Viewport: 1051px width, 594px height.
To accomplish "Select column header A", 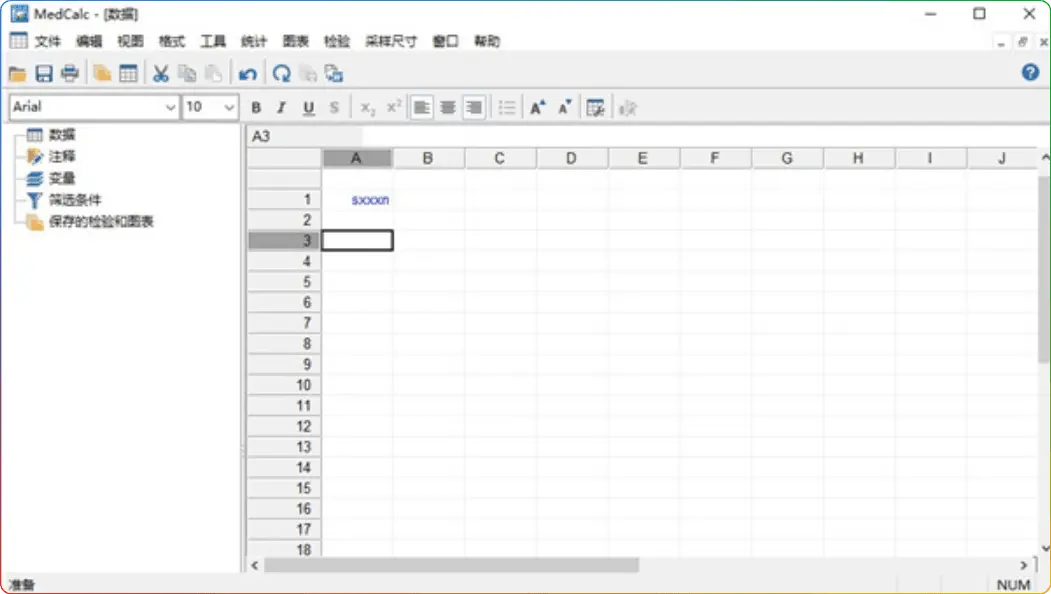I will coord(357,158).
